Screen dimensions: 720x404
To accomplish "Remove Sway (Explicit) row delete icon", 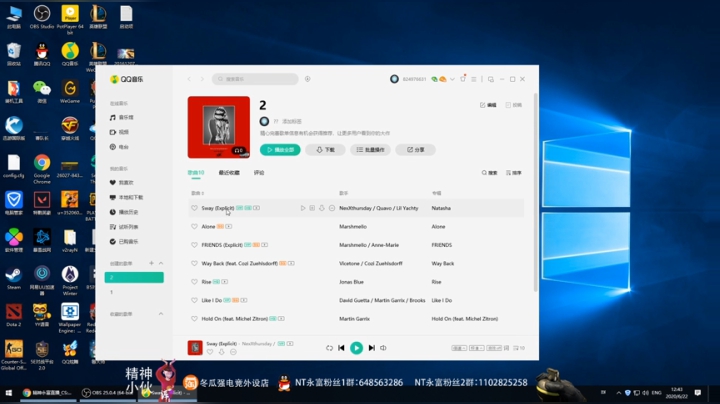I will pyautogui.click(x=332, y=208).
